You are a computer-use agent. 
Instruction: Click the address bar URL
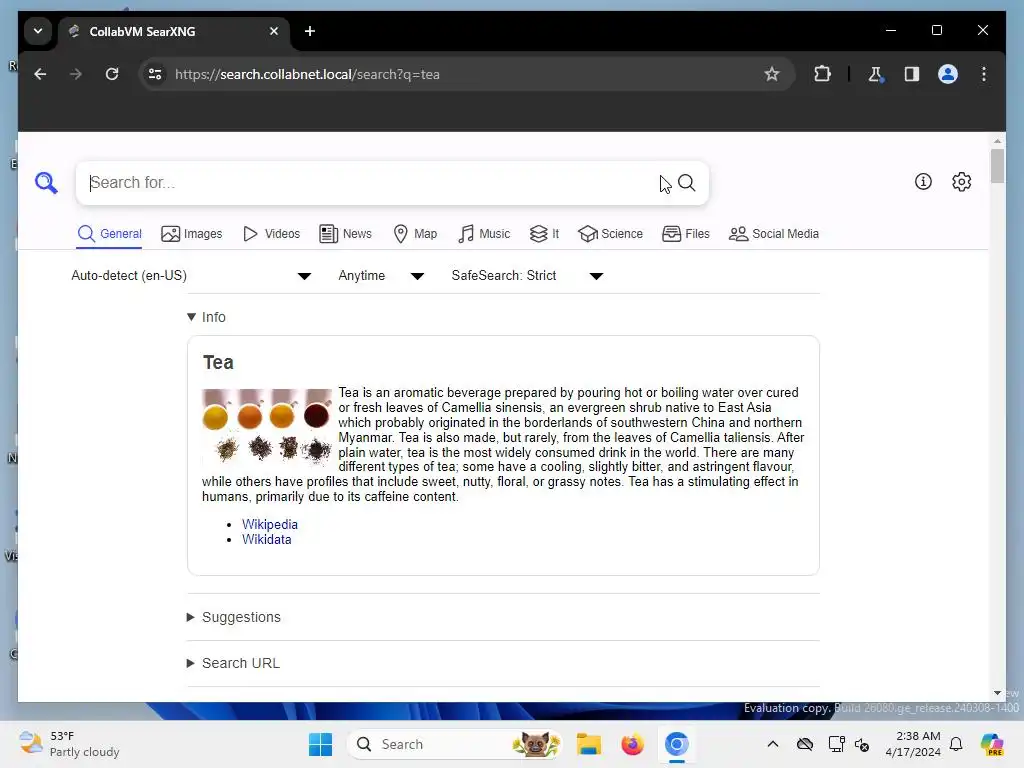pyautogui.click(x=307, y=74)
